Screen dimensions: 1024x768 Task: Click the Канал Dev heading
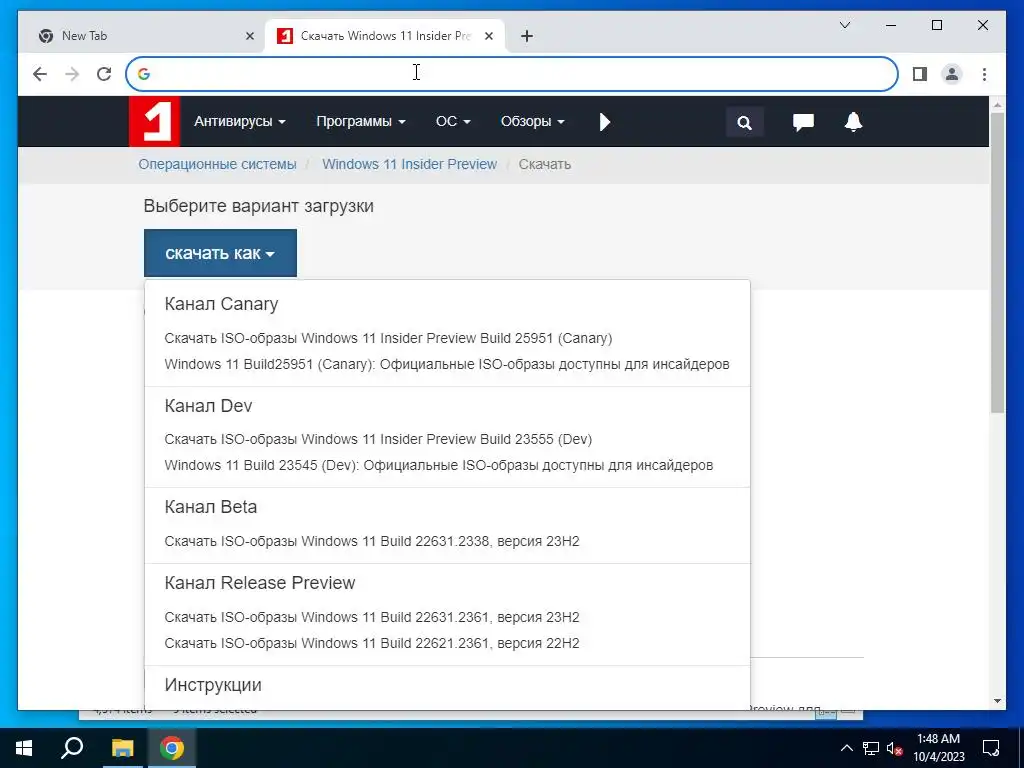[x=208, y=406]
